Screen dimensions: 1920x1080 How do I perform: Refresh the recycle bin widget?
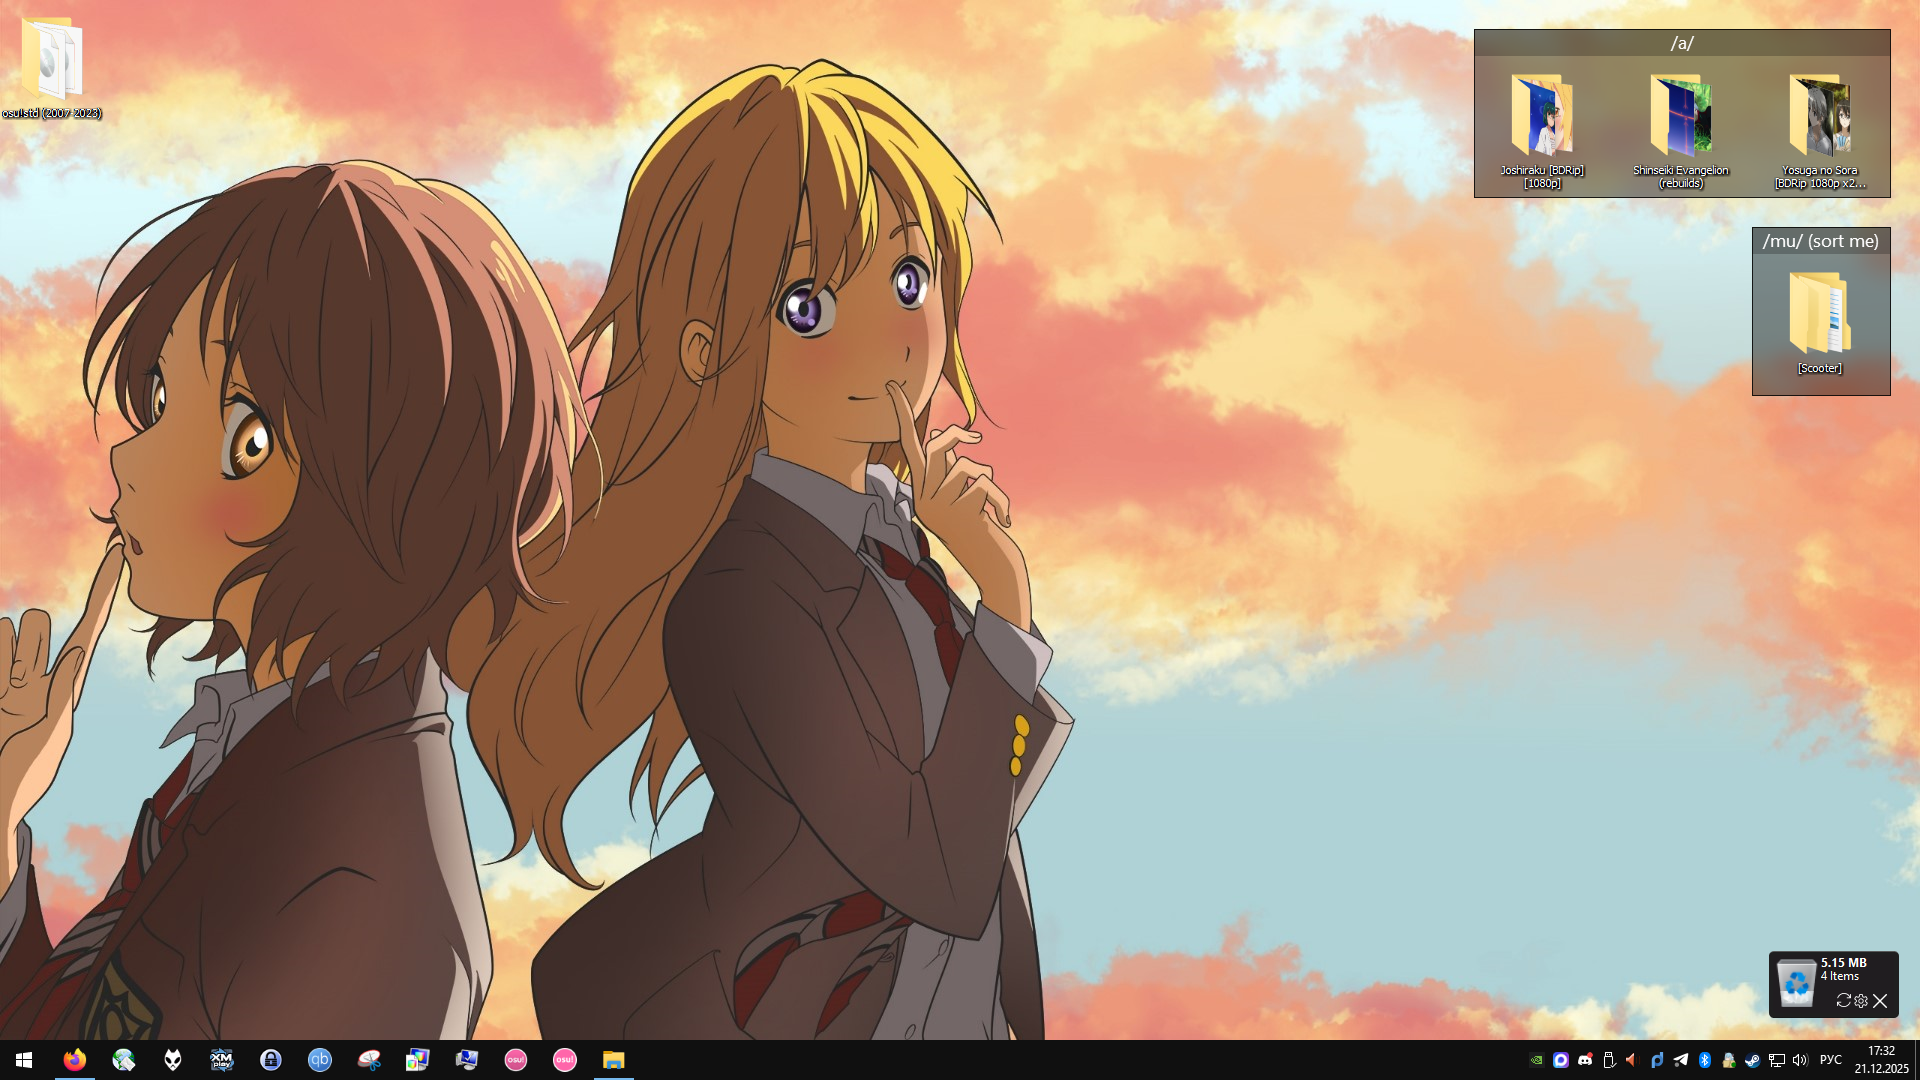1843,1000
